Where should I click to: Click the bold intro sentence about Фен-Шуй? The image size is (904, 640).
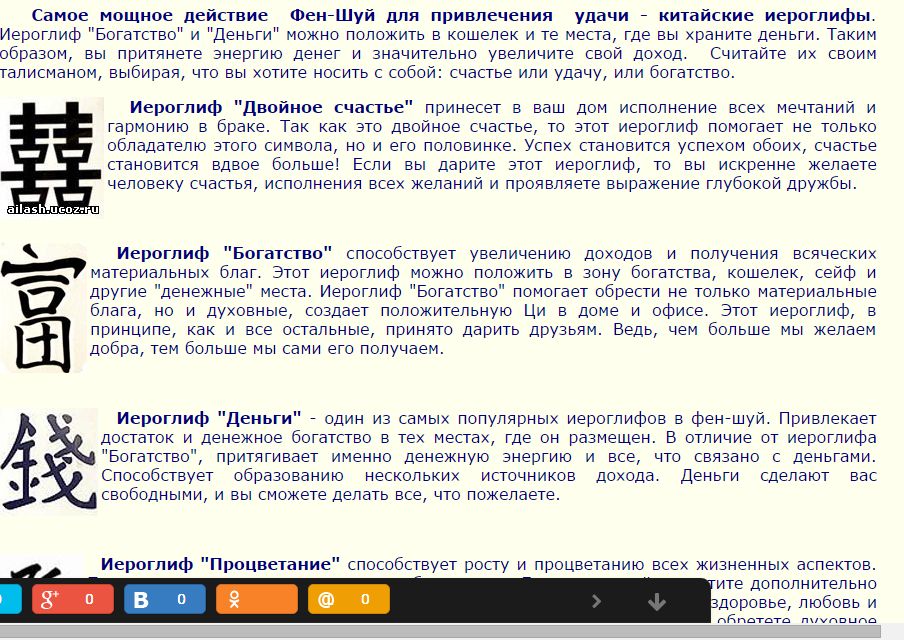(452, 16)
